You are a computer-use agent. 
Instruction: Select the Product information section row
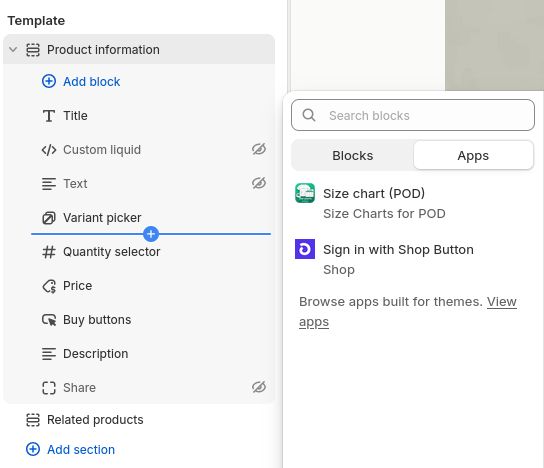tap(139, 50)
